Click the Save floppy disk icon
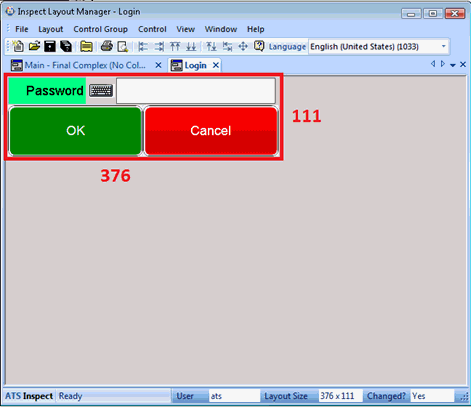471x407 pixels. pyautogui.click(x=50, y=46)
